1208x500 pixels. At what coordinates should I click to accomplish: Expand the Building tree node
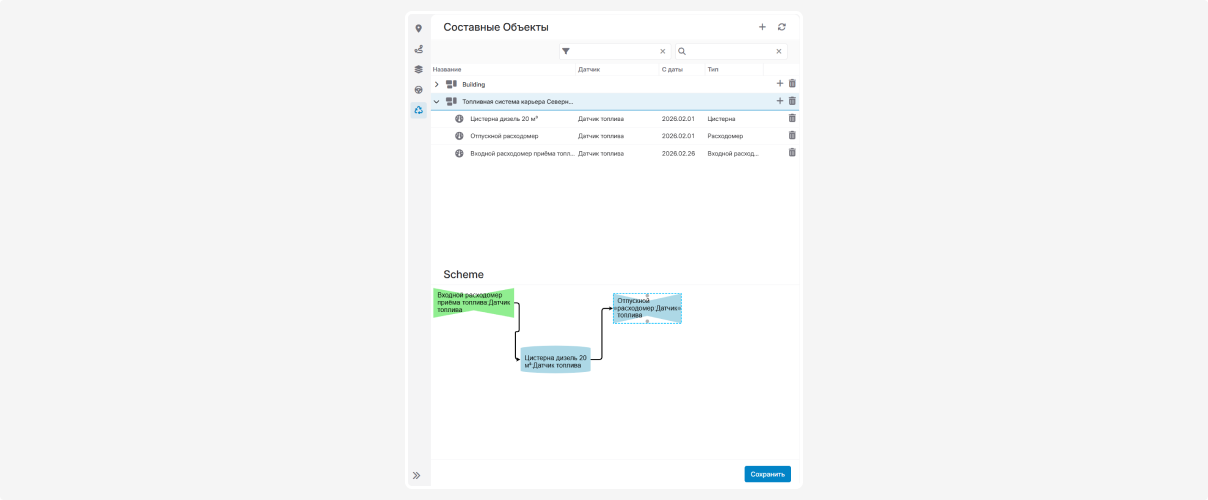(437, 84)
